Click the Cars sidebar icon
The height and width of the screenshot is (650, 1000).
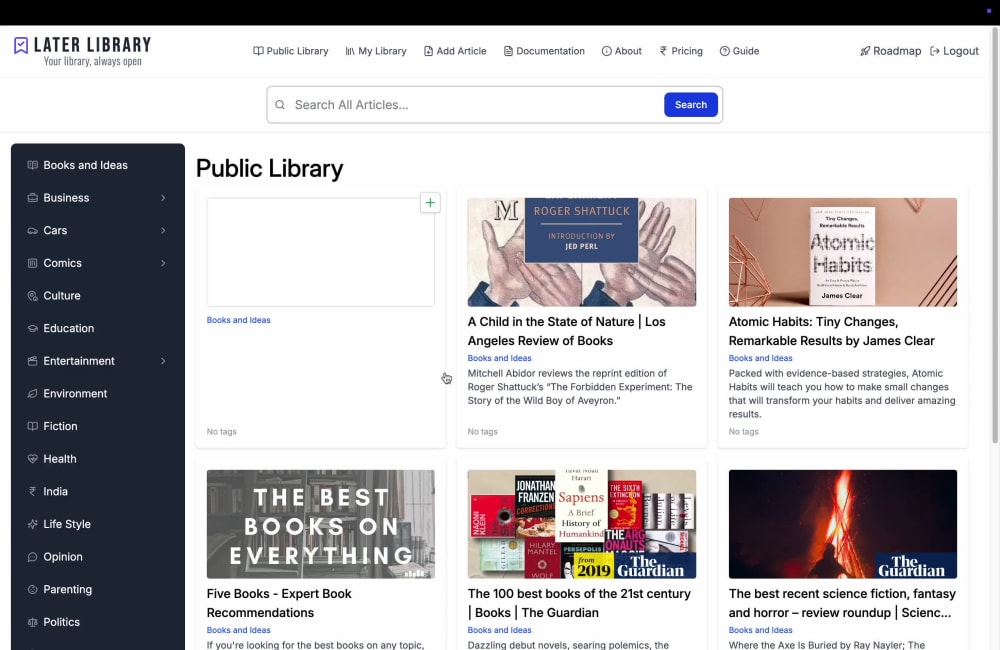33,230
